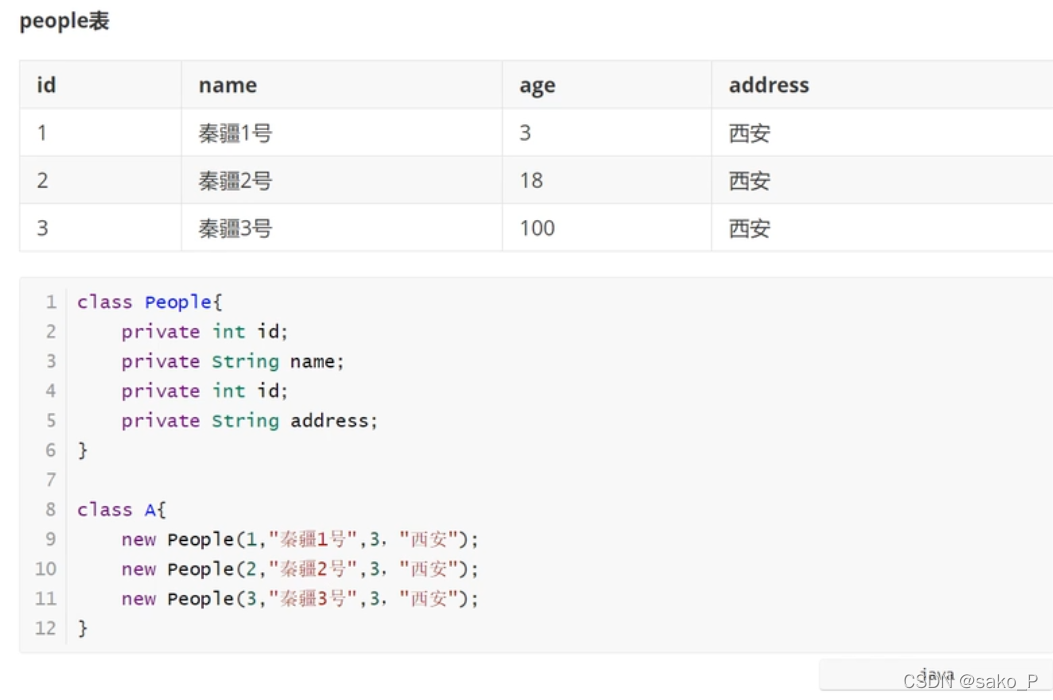The image size is (1053, 700).
Task: Click the 'java' language label below code
Action: click(x=936, y=674)
